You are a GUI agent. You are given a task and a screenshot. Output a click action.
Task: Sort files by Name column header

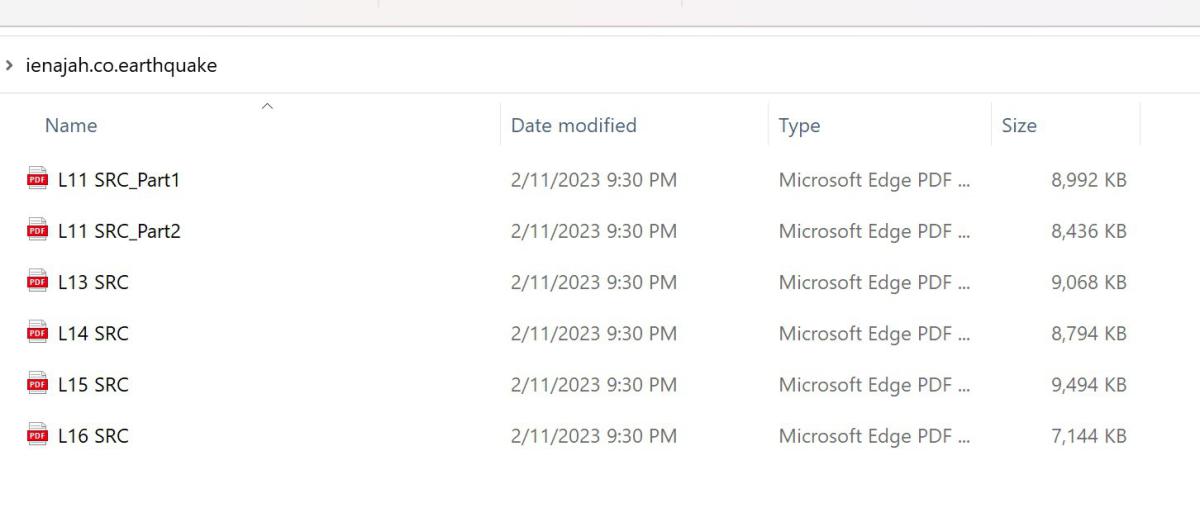pyautogui.click(x=71, y=126)
